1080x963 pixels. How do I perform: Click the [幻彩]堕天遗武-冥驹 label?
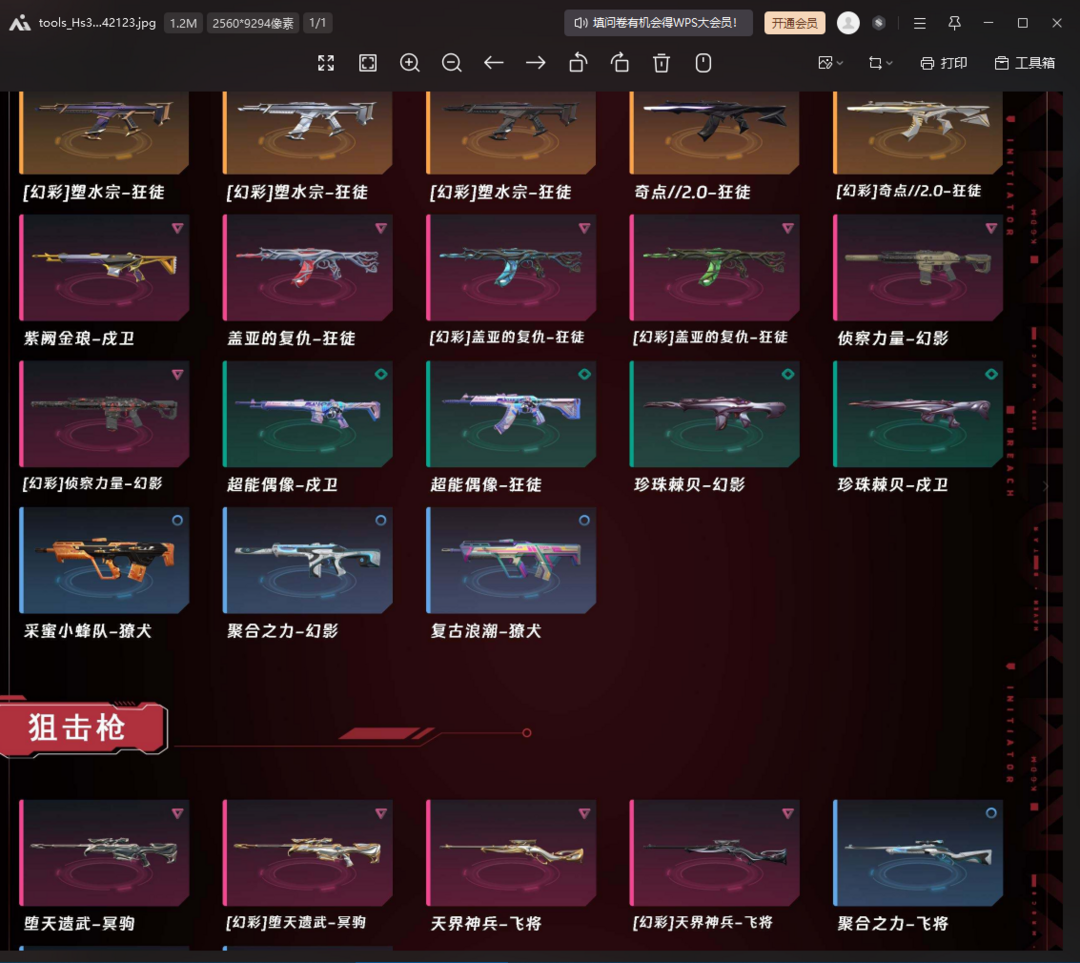295,923
